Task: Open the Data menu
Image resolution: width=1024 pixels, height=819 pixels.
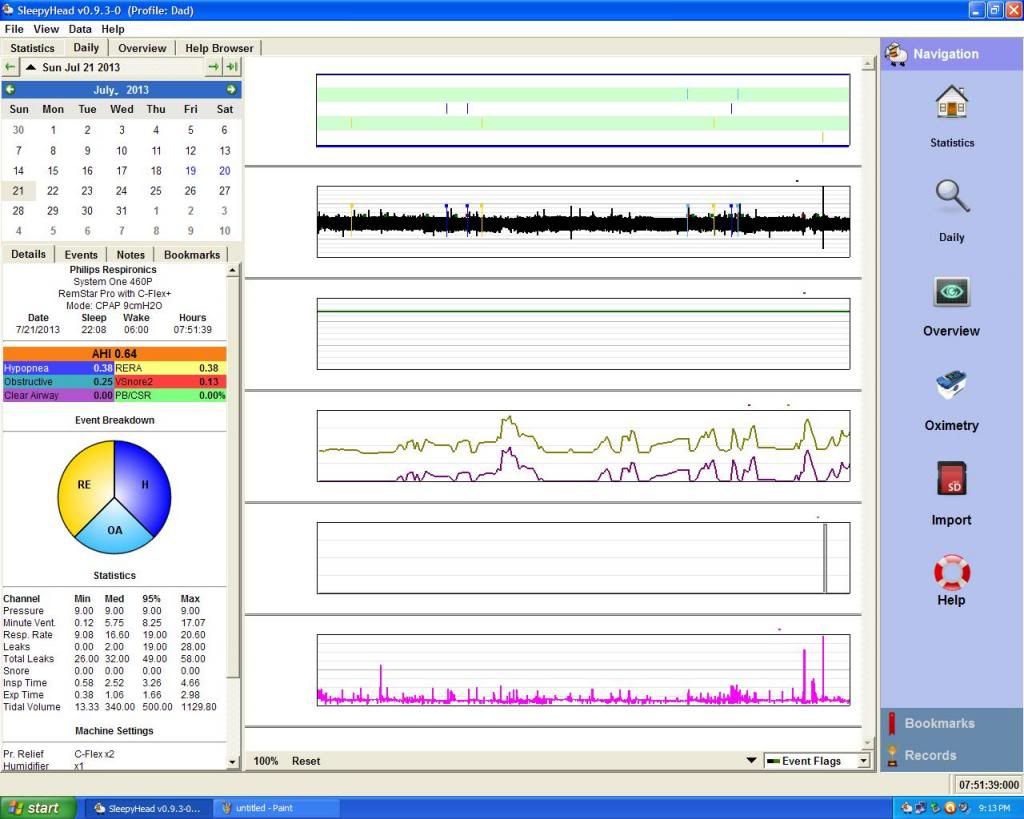Action: point(80,29)
